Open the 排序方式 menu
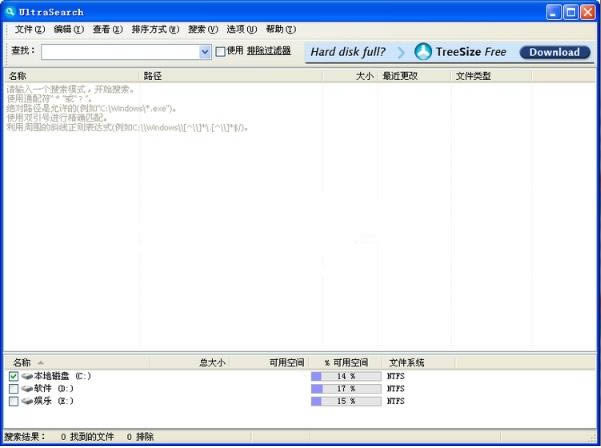This screenshot has height=448, width=601. coord(155,29)
